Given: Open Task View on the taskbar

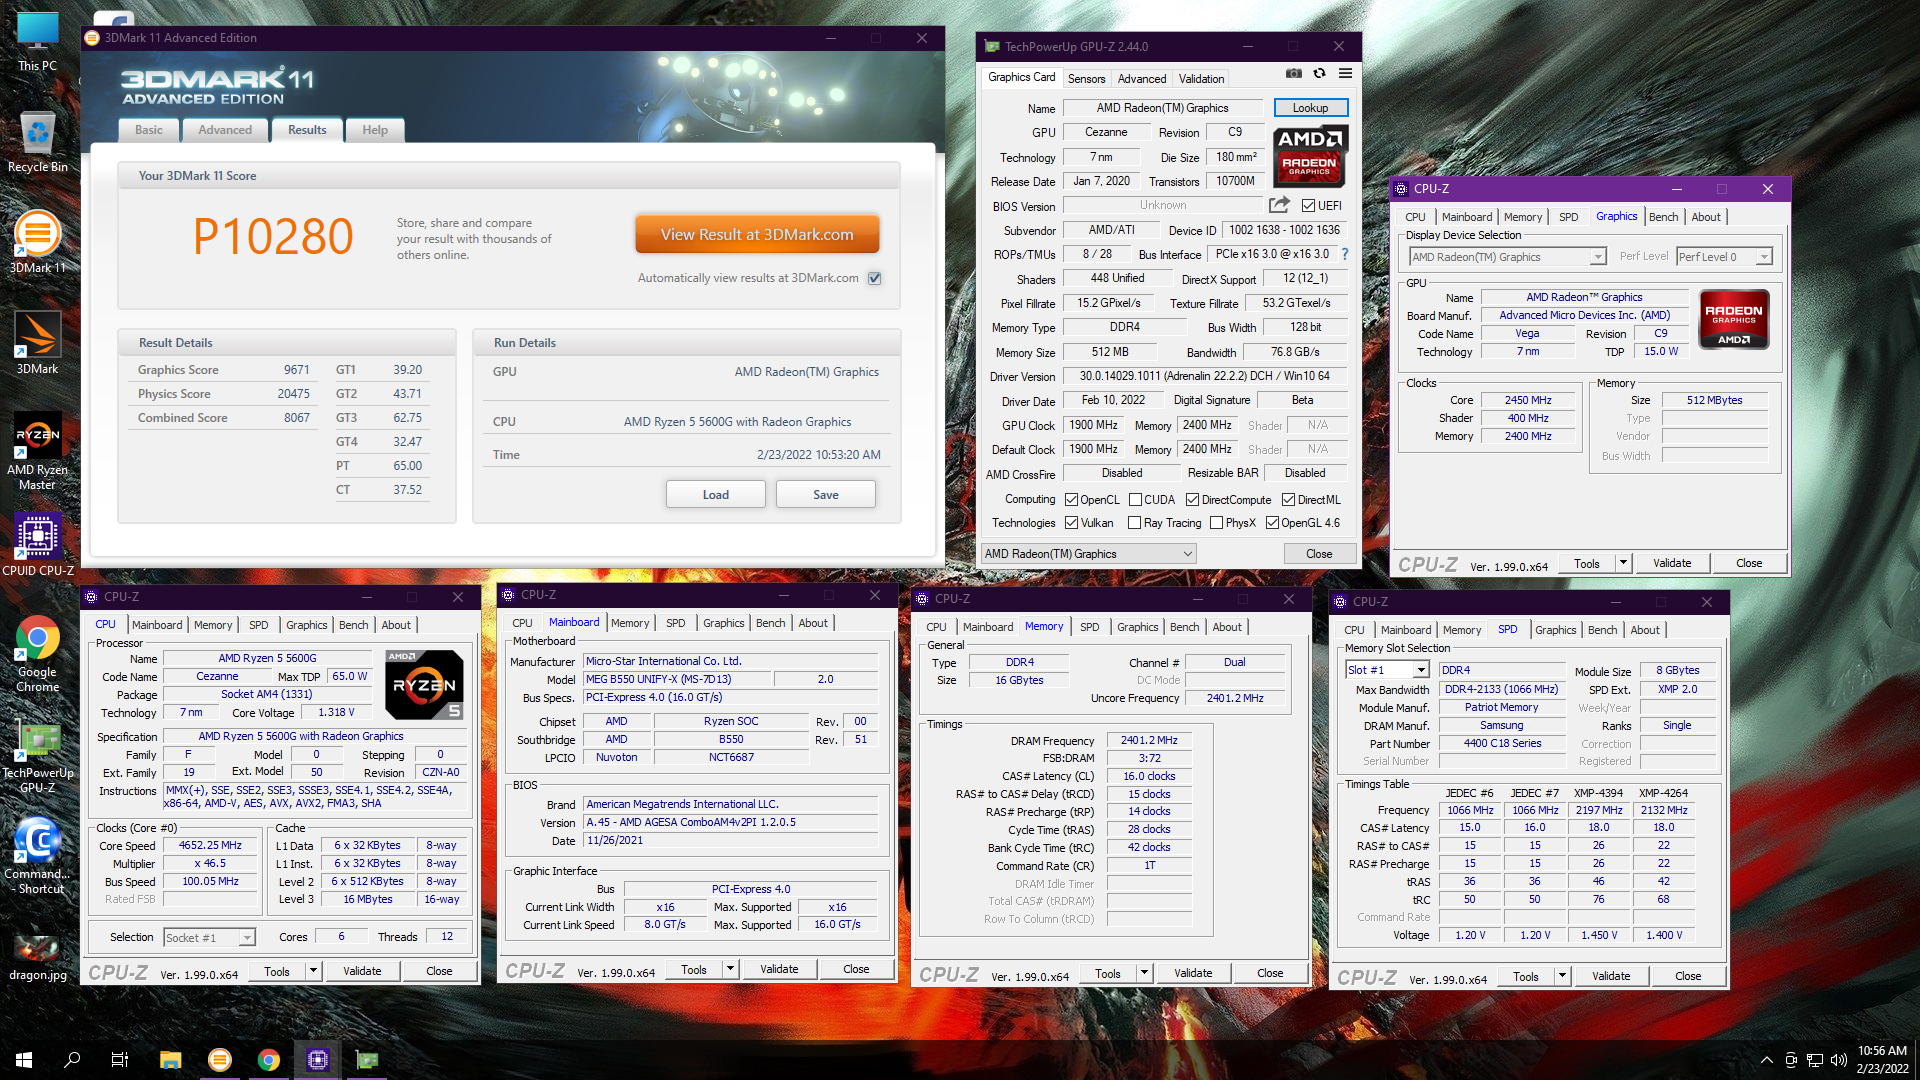Looking at the screenshot, I should 120,1059.
